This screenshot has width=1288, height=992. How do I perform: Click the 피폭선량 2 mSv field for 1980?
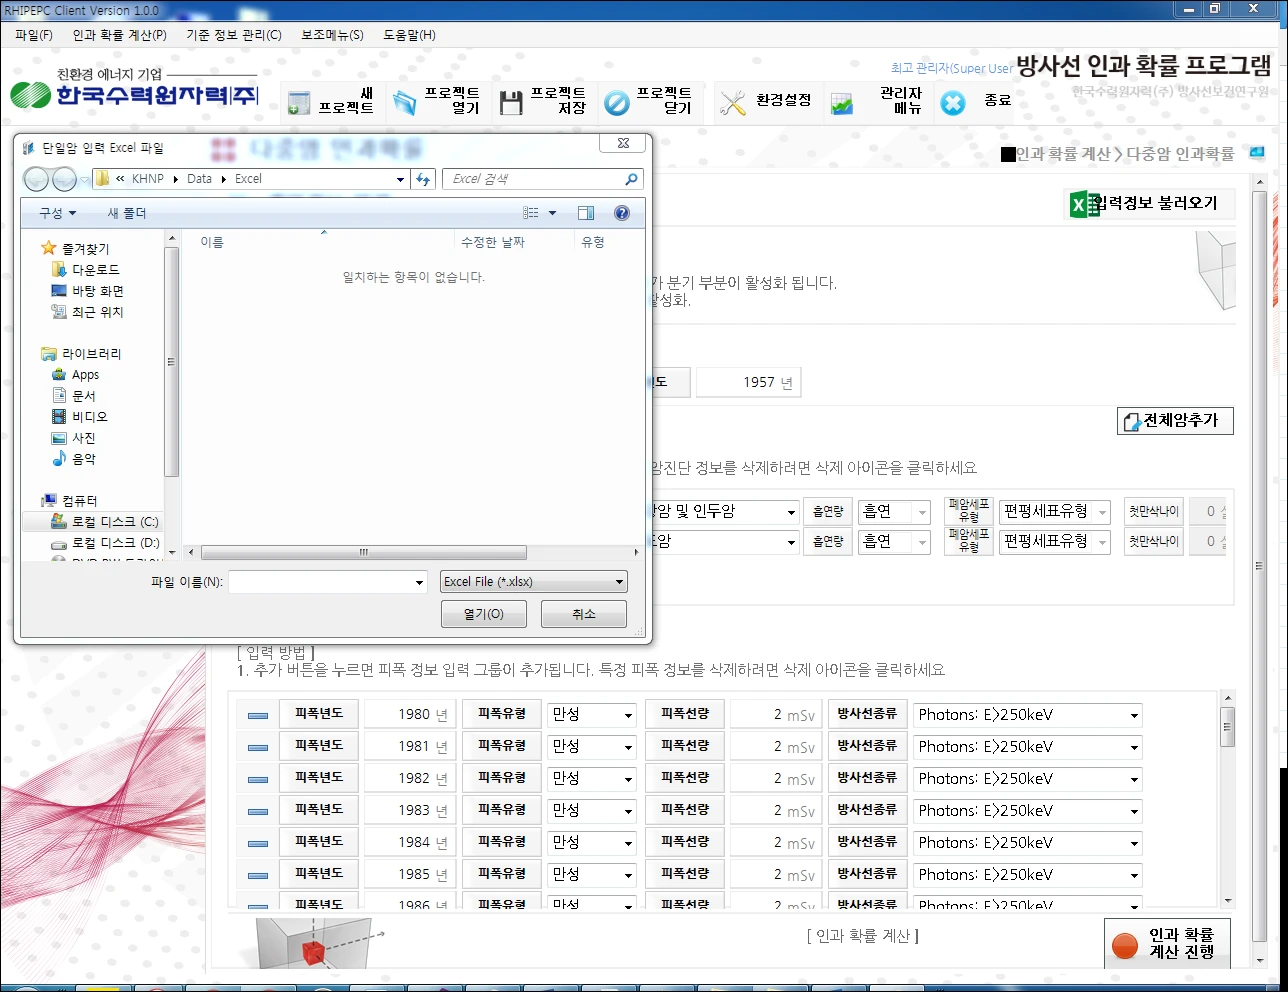(774, 715)
